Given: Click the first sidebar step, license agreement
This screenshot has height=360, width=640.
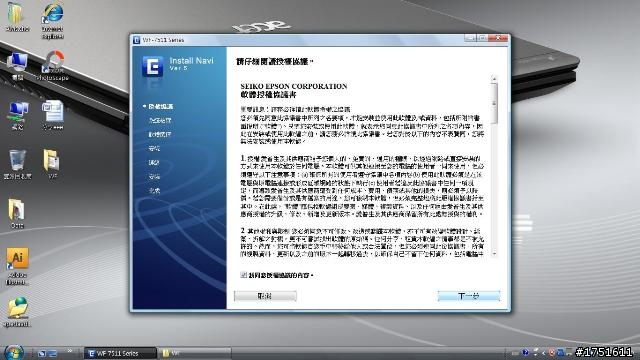Looking at the screenshot, I should [x=161, y=107].
